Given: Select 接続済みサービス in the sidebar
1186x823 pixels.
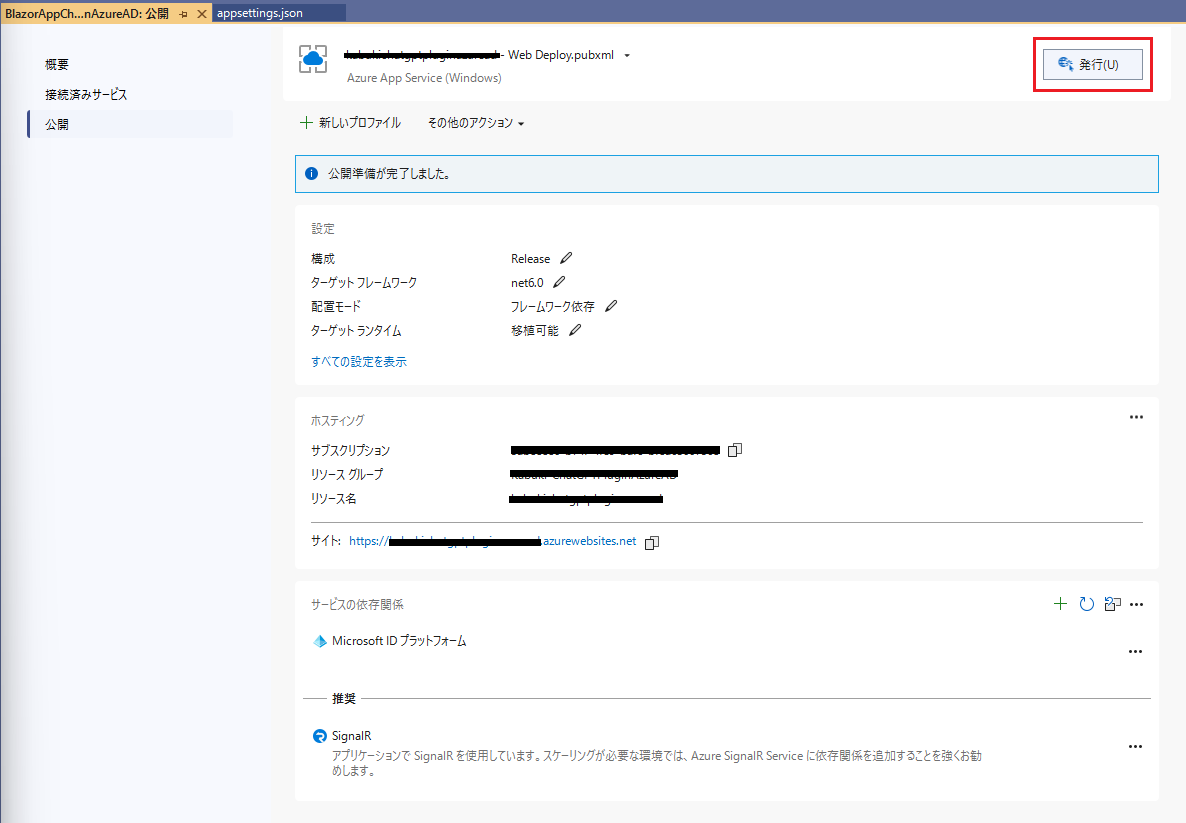Looking at the screenshot, I should 85,95.
